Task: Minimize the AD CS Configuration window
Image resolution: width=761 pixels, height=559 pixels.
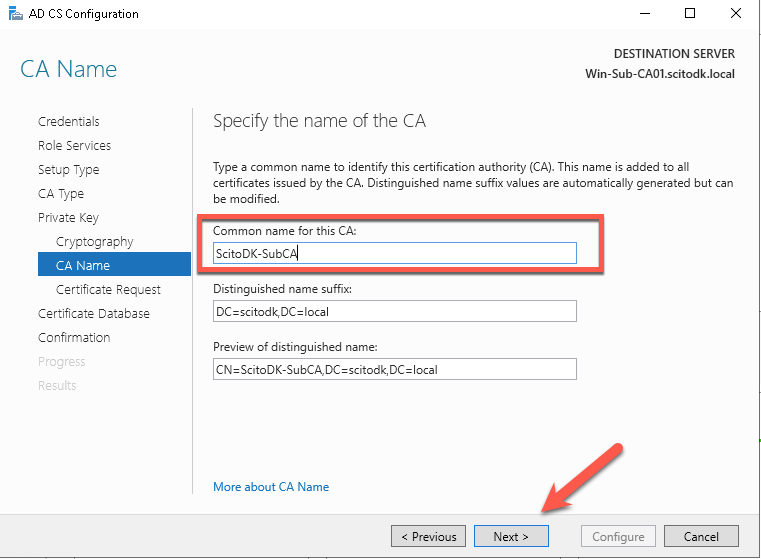Action: tap(645, 14)
